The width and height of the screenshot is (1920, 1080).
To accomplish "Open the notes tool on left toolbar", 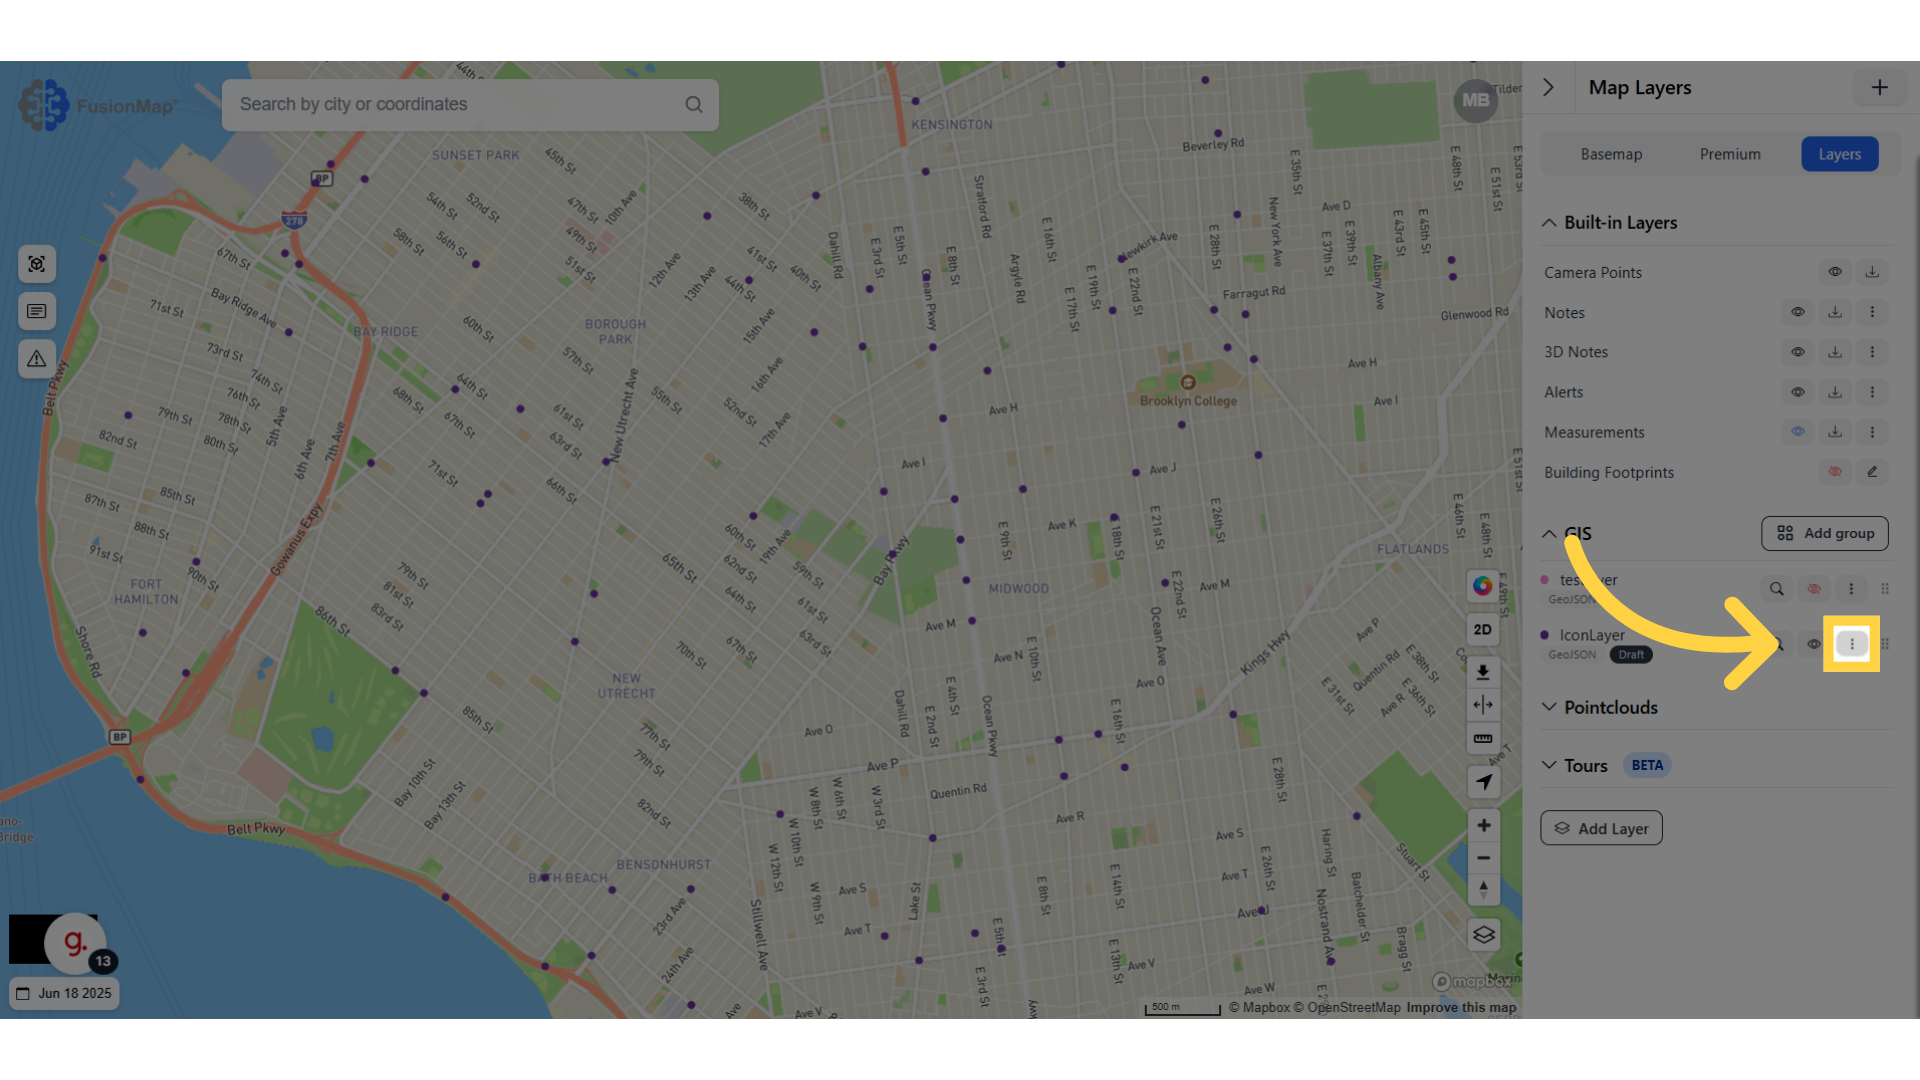I will tap(37, 311).
